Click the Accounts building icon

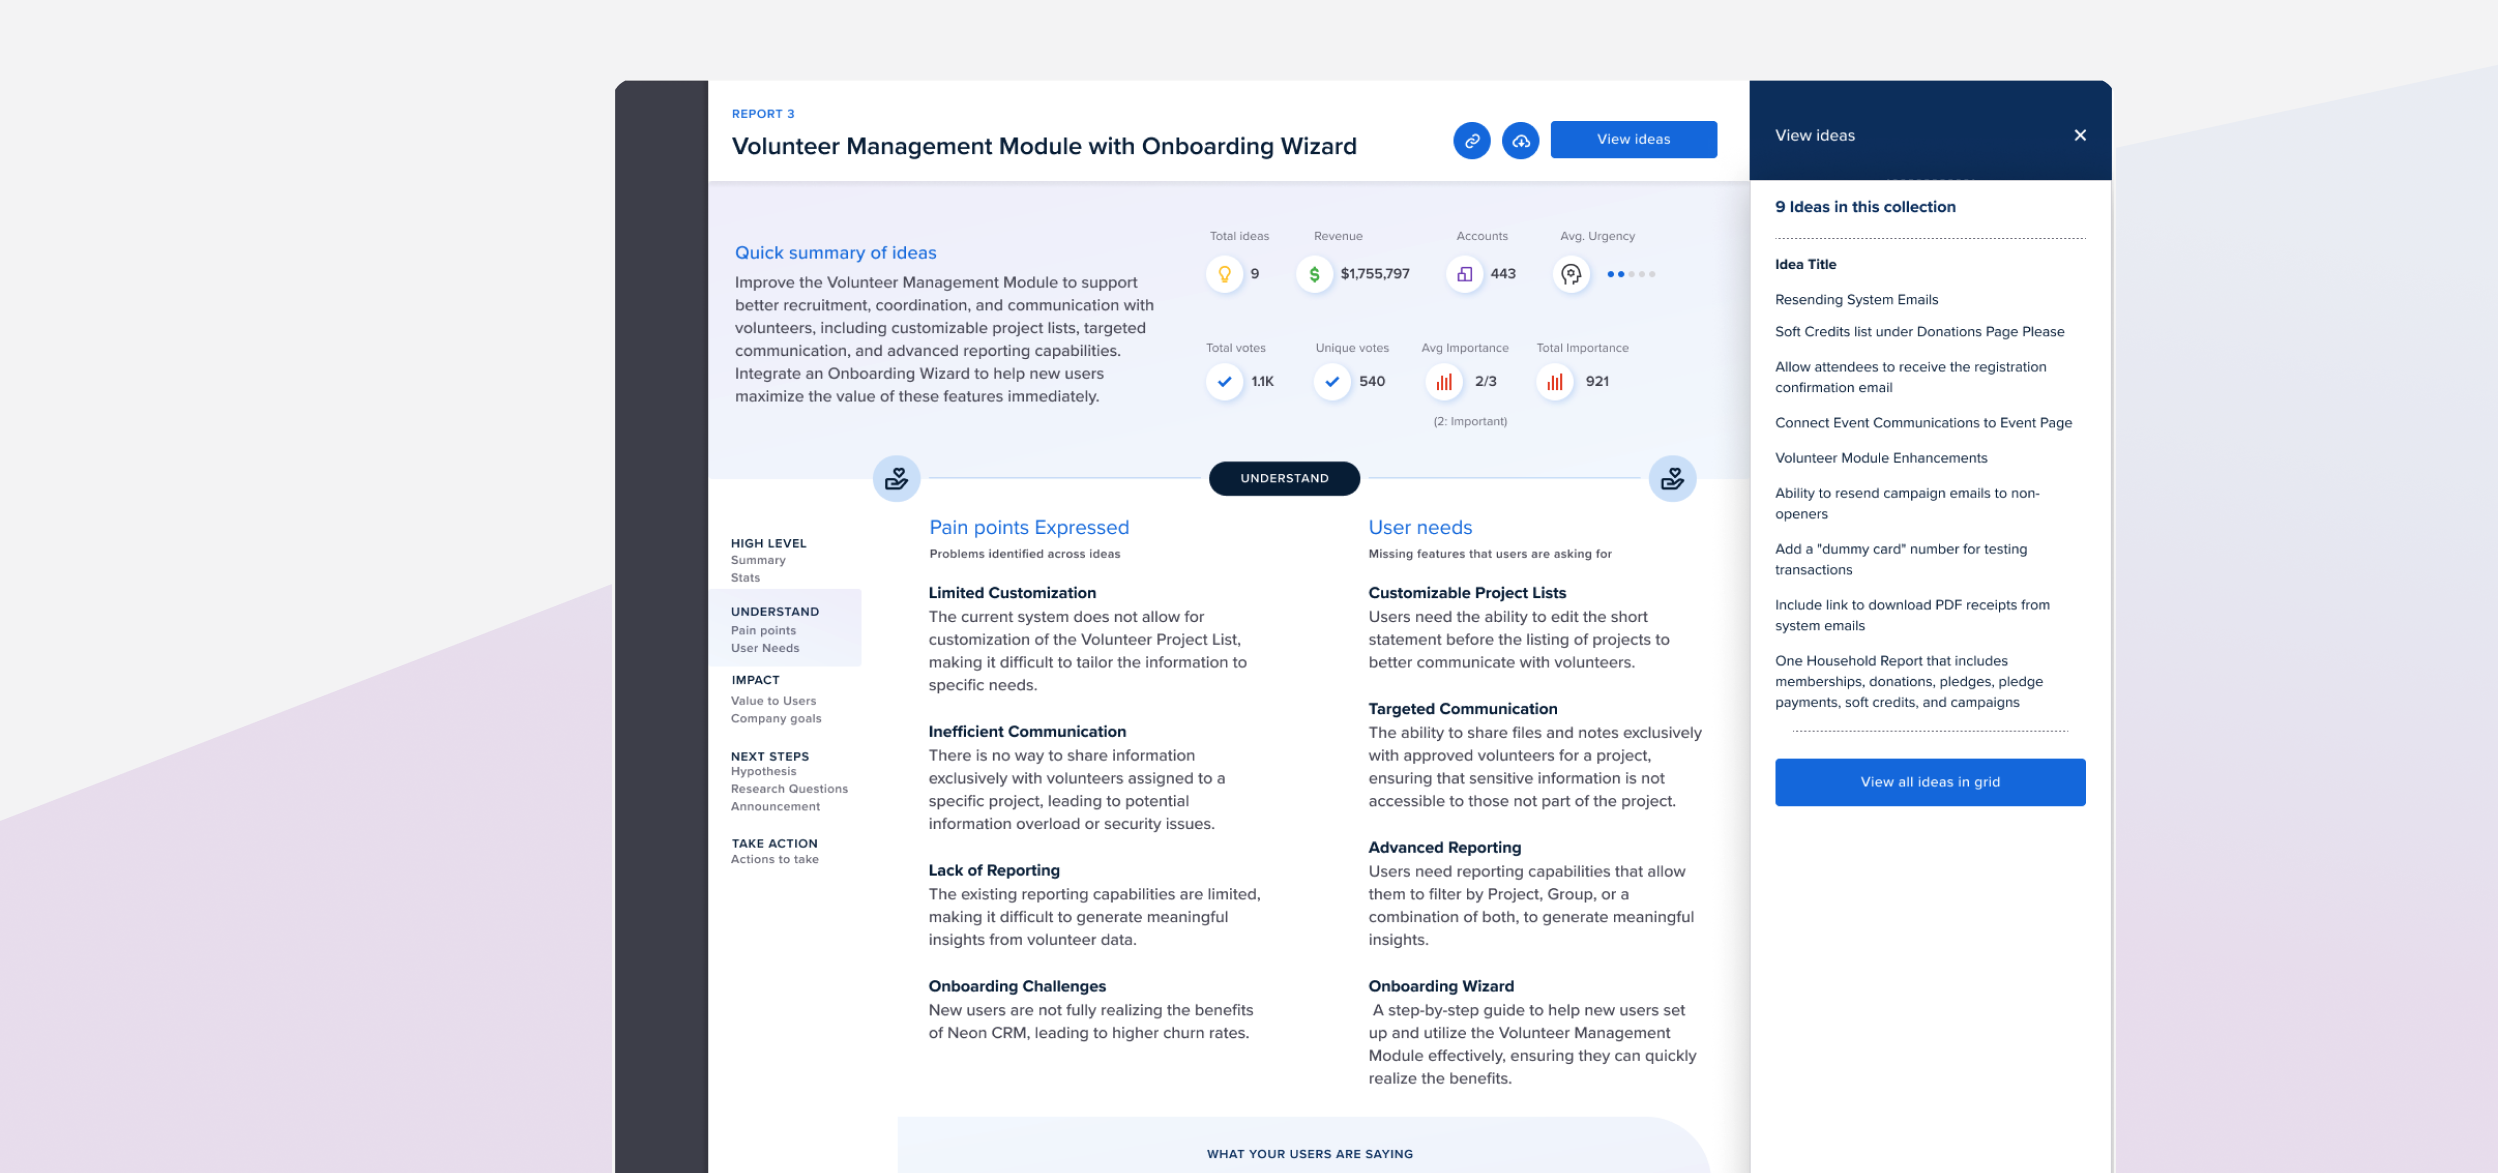pyautogui.click(x=1464, y=273)
